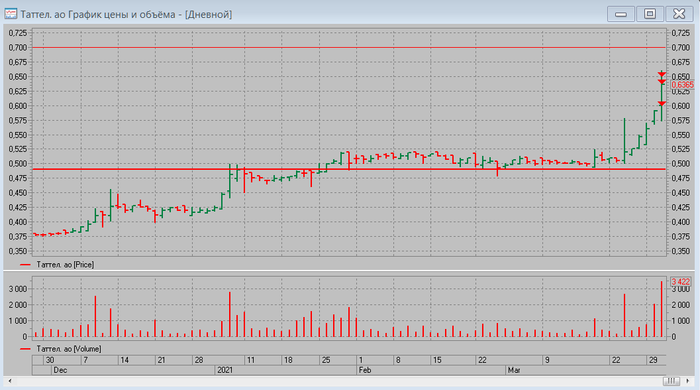Click the left volume axis label 1 000
This screenshot has width=700, height=390.
(18, 321)
